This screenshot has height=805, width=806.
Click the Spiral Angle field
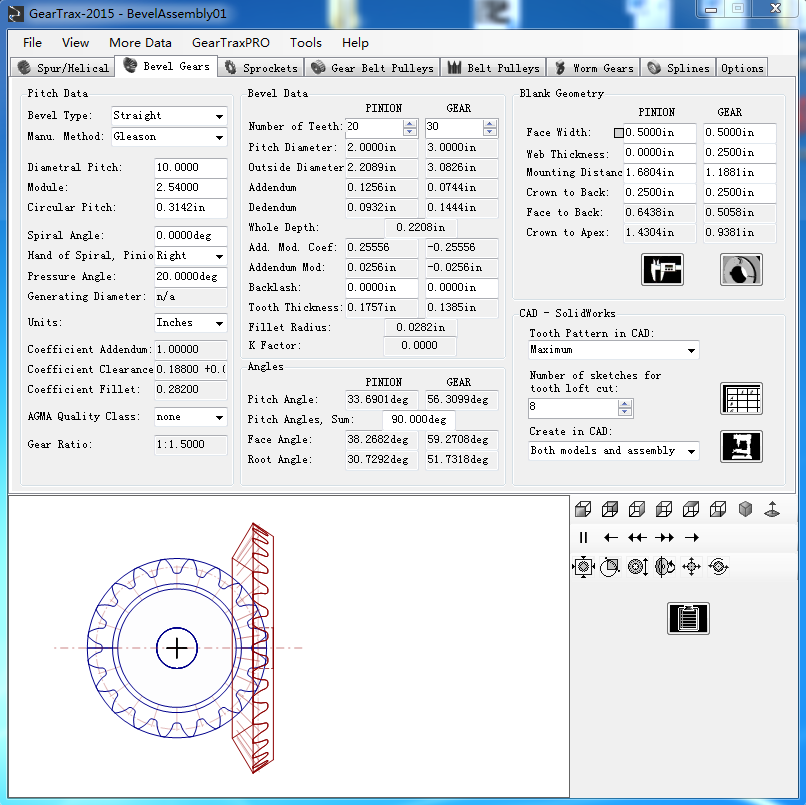[x=191, y=235]
